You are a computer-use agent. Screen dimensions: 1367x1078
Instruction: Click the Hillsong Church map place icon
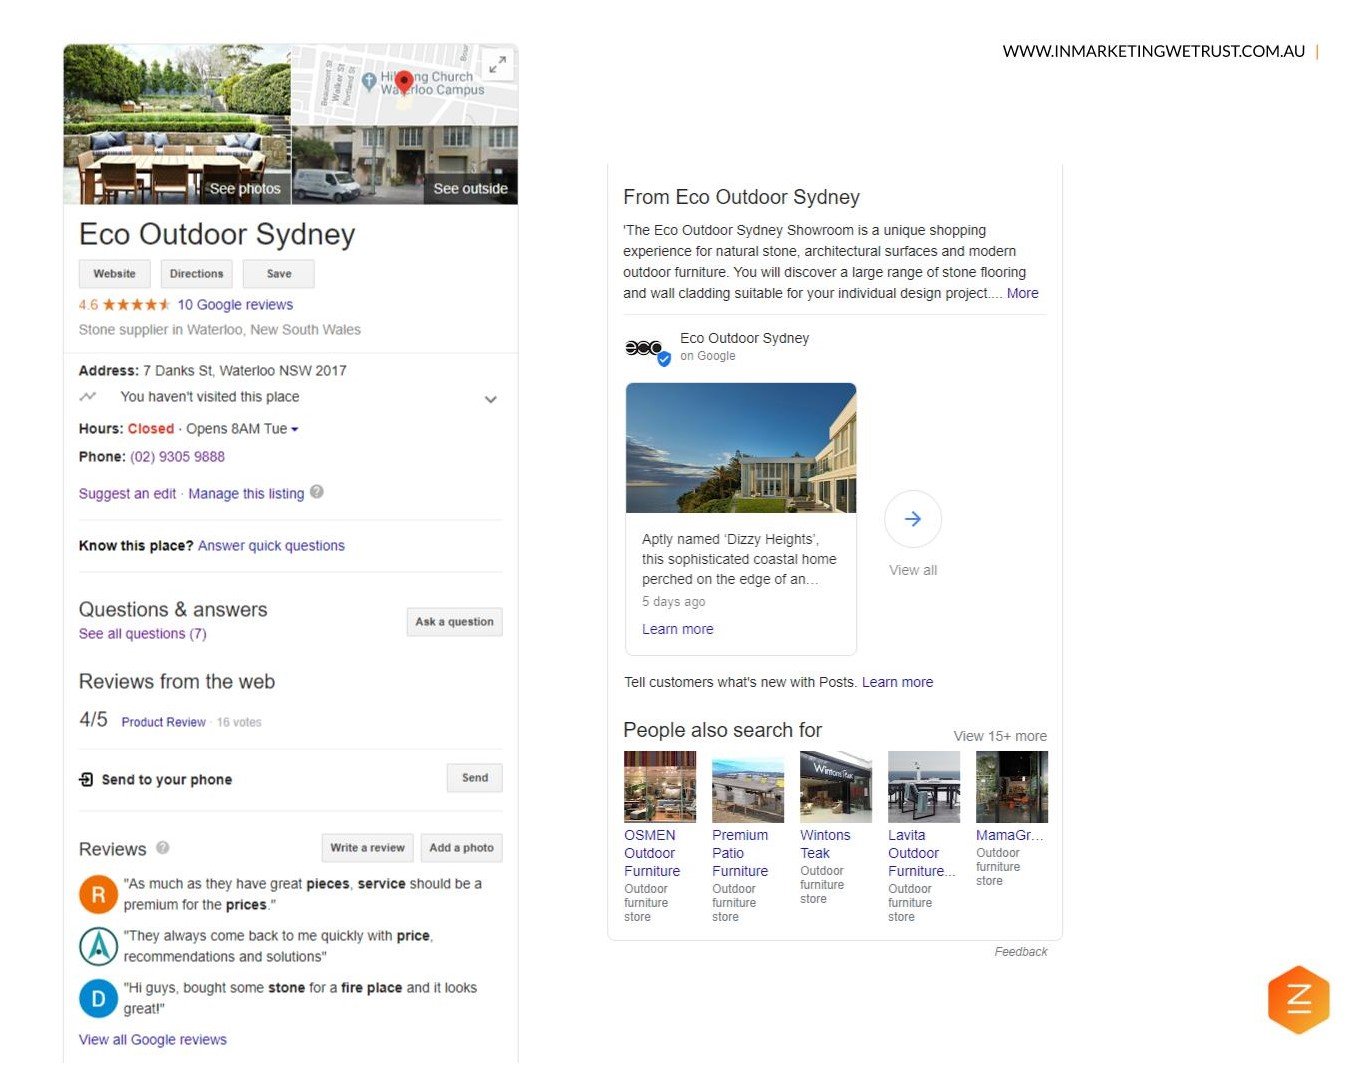click(x=369, y=80)
